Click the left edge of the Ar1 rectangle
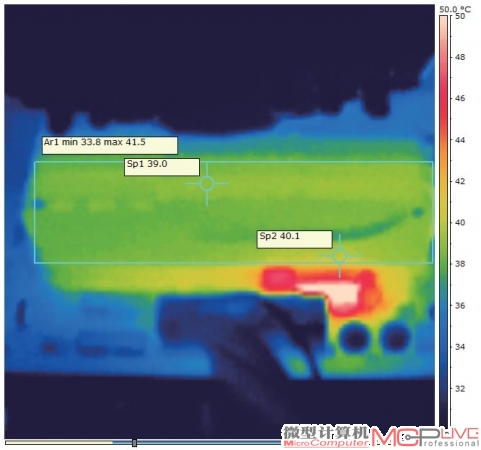This screenshot has width=481, height=450. point(35,212)
